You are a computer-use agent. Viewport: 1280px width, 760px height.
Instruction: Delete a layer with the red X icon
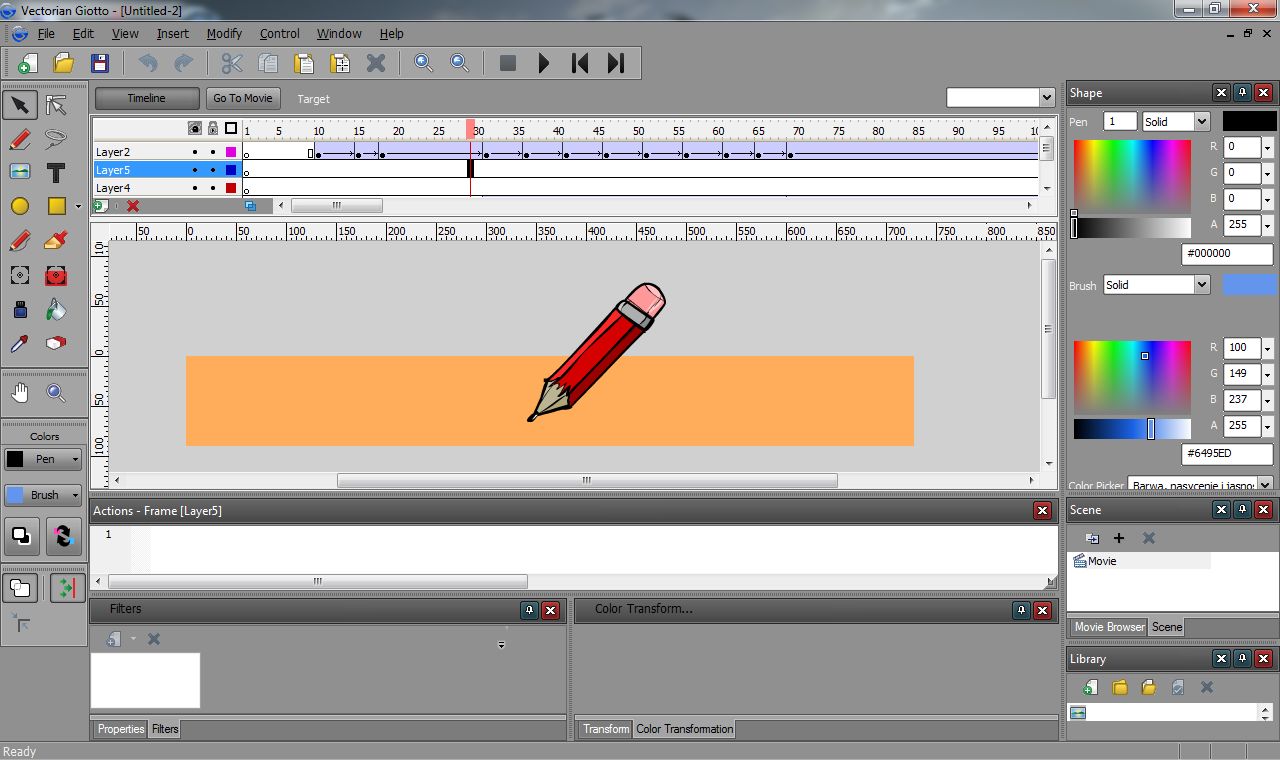click(132, 206)
